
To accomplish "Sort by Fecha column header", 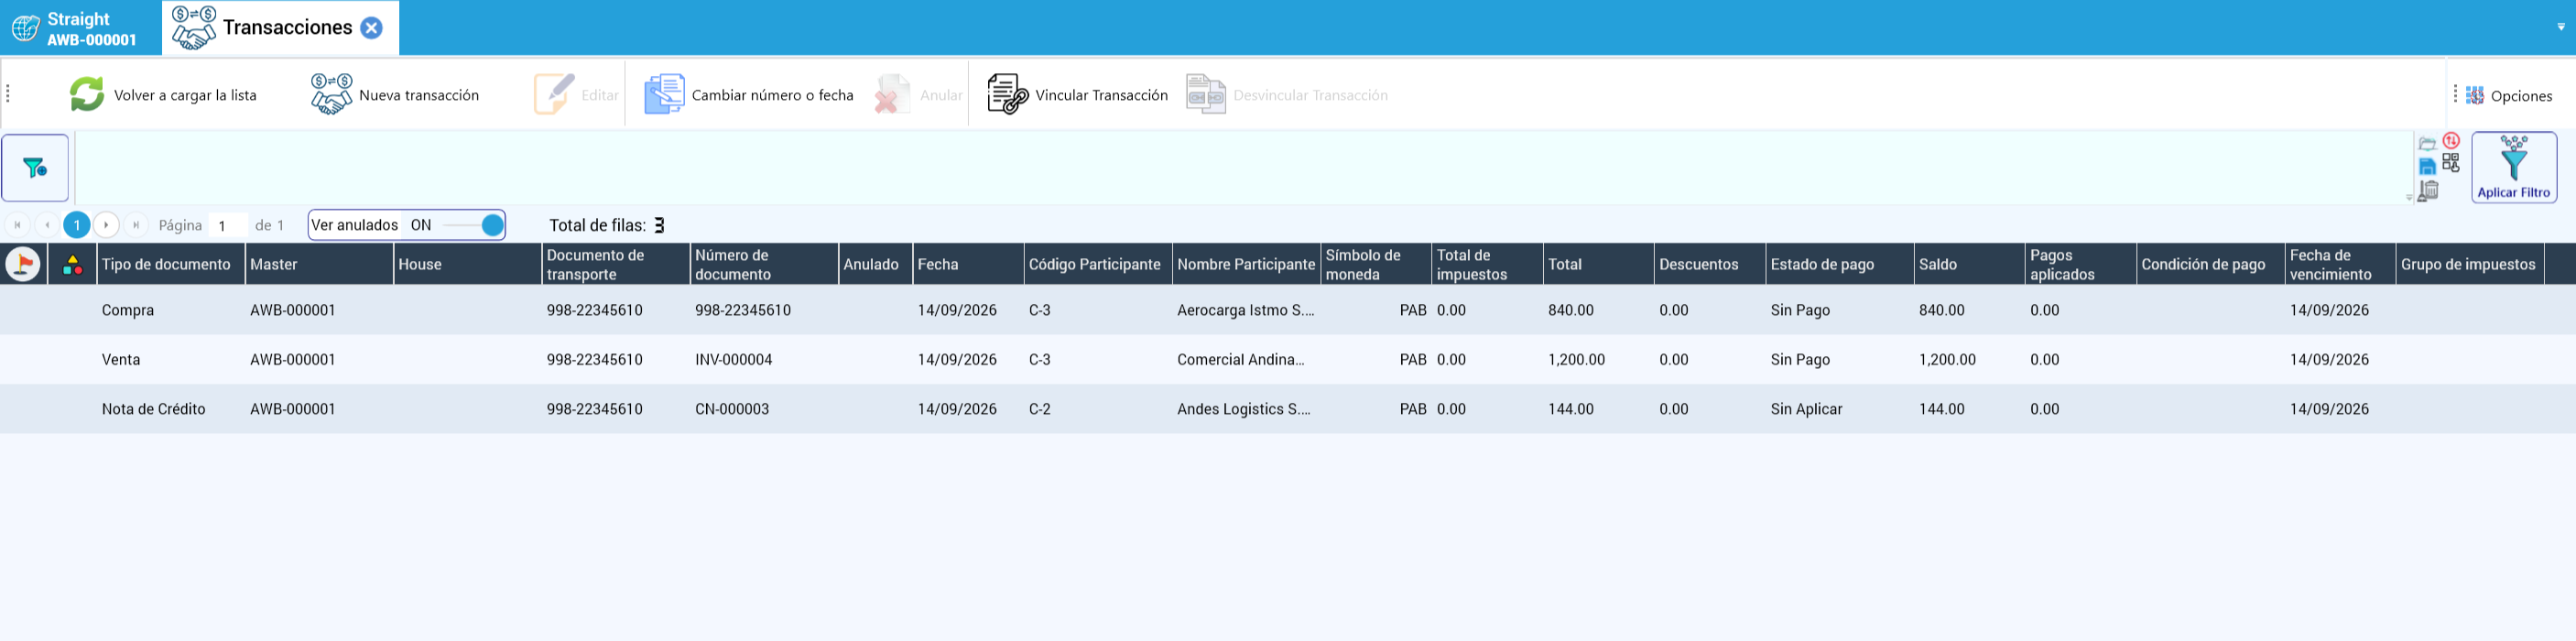I will pos(968,264).
